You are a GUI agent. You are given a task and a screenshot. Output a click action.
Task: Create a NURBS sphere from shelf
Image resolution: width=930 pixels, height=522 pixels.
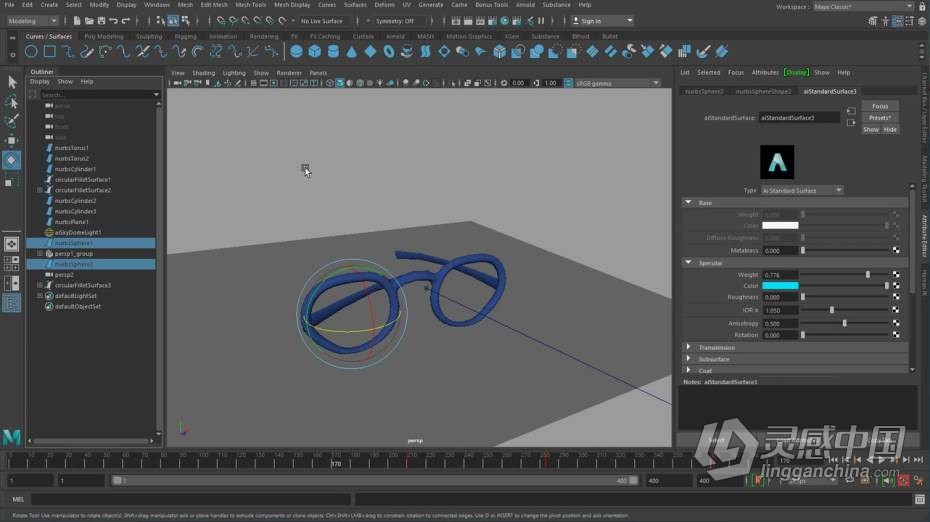296,52
